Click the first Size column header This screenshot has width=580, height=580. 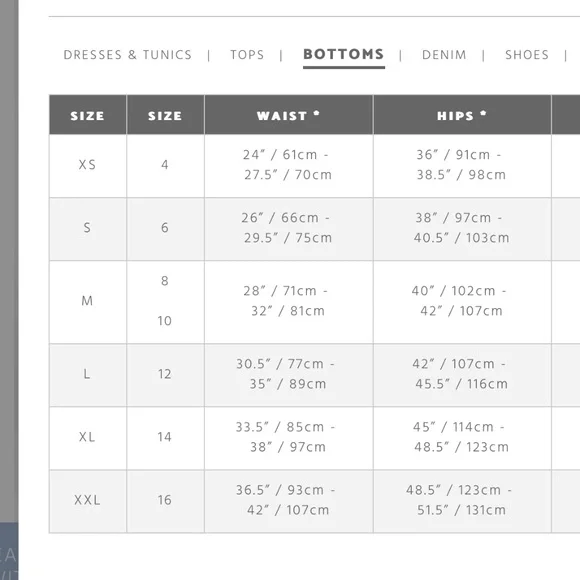pos(88,115)
